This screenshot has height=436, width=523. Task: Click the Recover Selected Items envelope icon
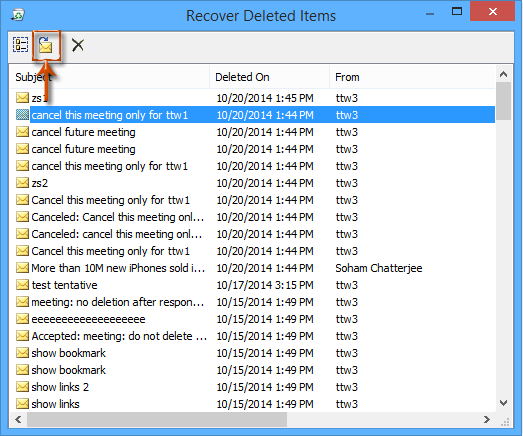point(45,45)
